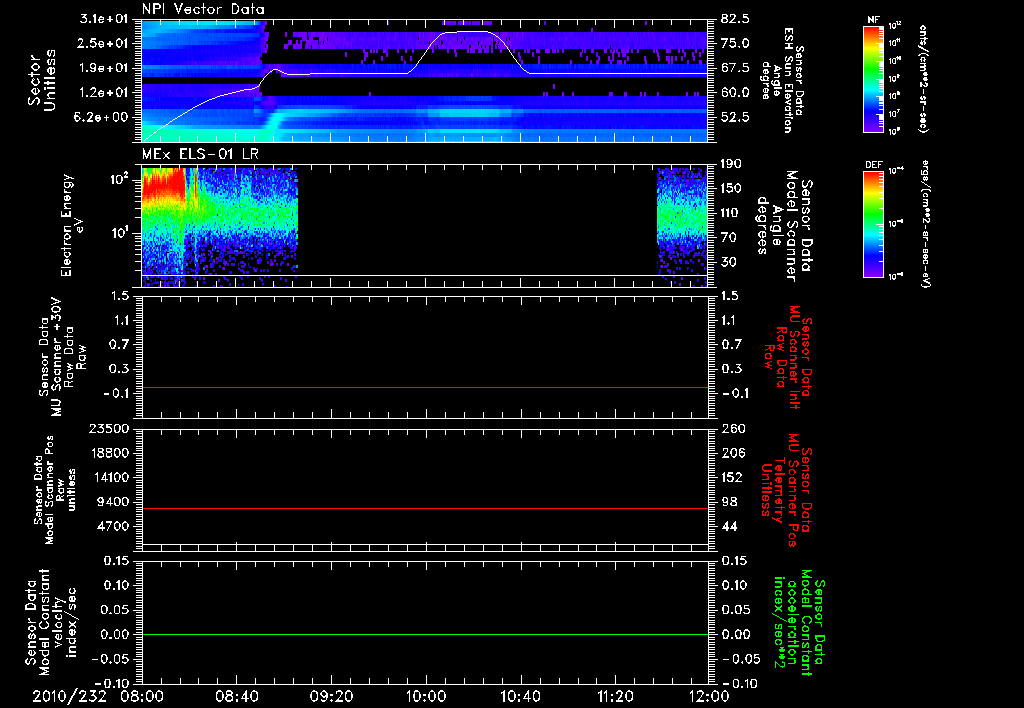Screen dimensions: 1024x708
Task: Click the red 'MU Scanner Inh Raw Data' label
Action: click(788, 357)
